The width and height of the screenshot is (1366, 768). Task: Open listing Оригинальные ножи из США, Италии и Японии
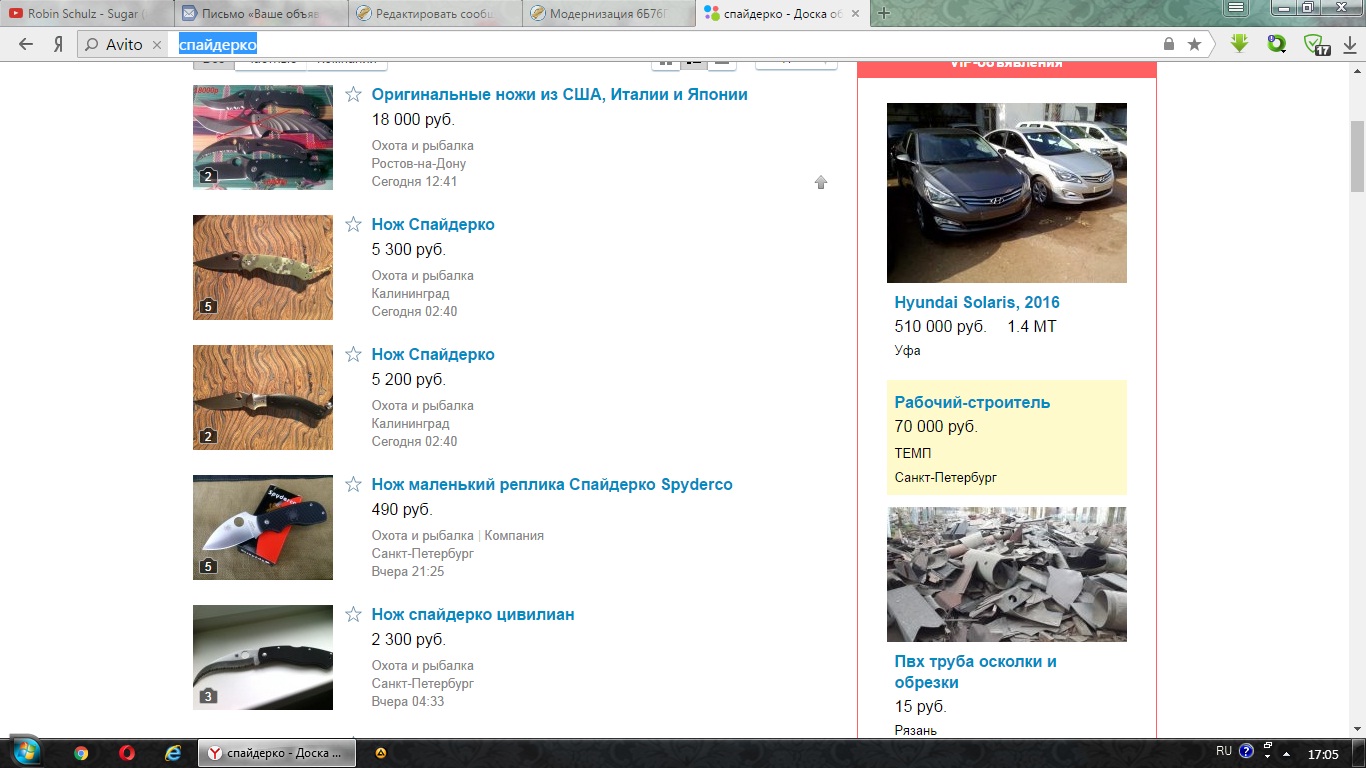point(560,94)
